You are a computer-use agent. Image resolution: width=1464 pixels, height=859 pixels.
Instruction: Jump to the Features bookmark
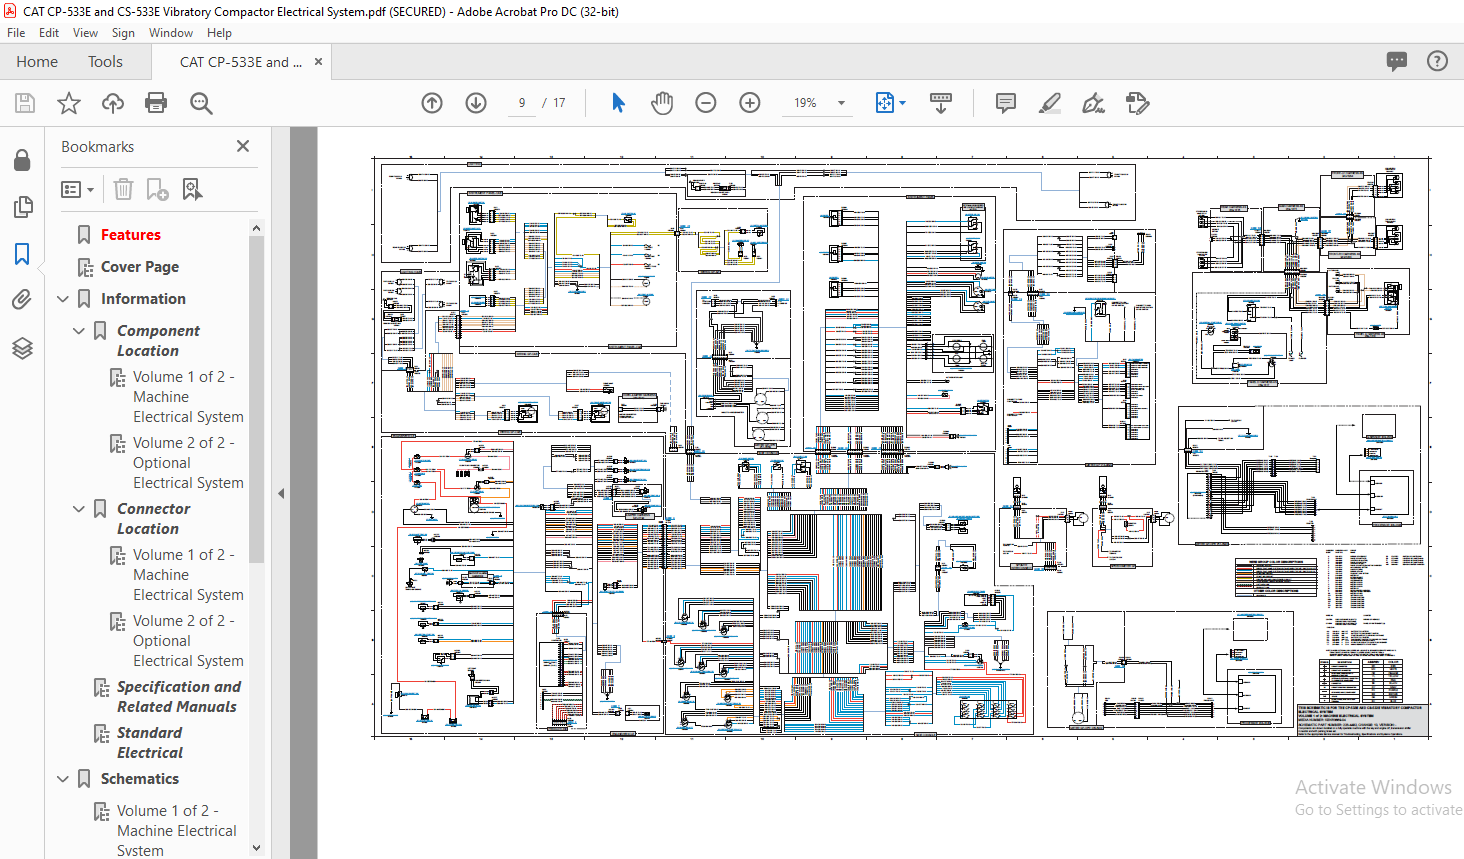(131, 235)
